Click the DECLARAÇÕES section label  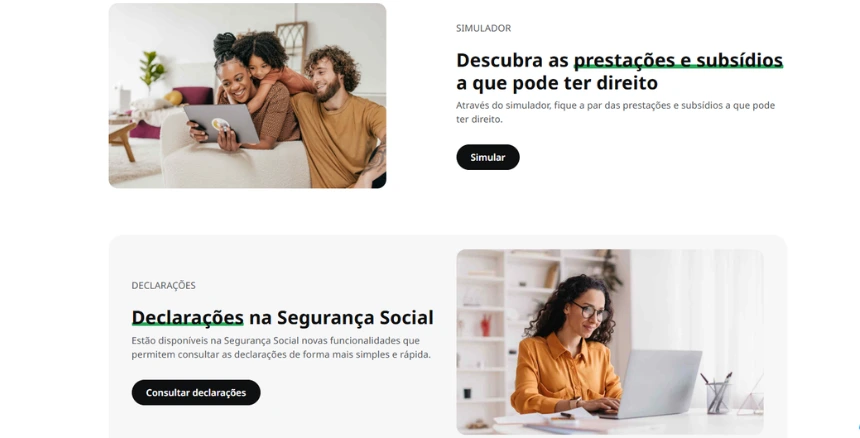click(163, 285)
